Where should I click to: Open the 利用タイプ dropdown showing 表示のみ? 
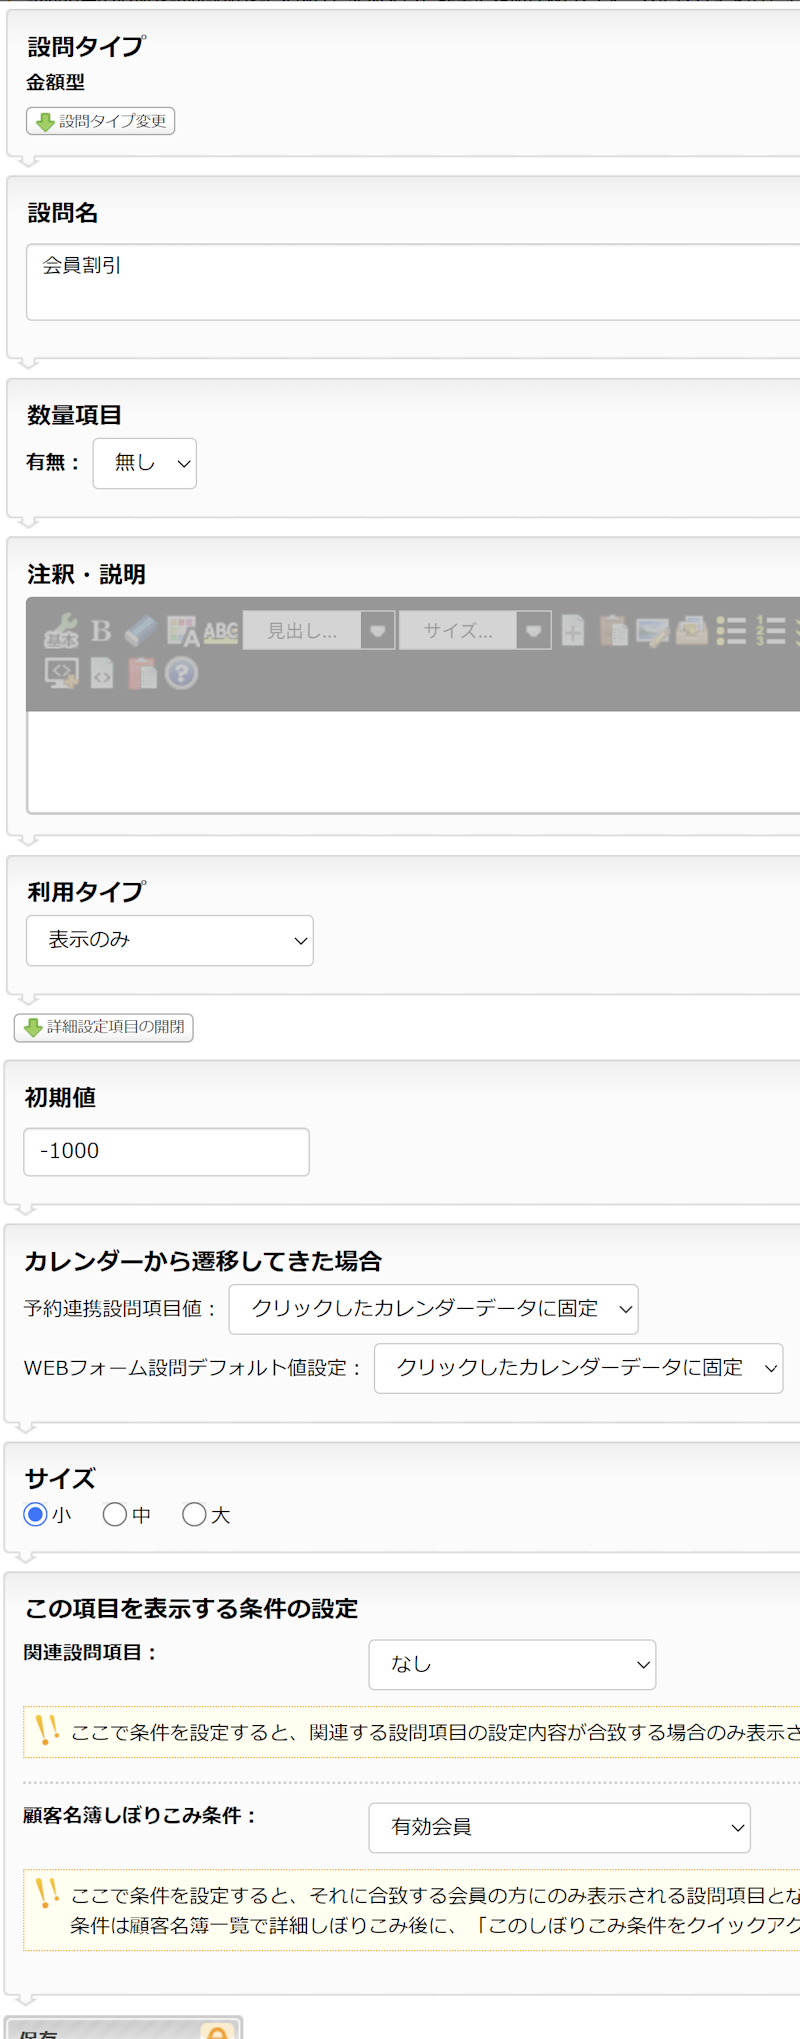click(x=170, y=941)
